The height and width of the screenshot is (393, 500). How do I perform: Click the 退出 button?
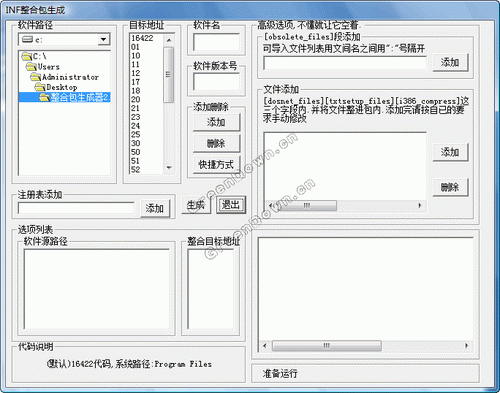click(x=231, y=205)
